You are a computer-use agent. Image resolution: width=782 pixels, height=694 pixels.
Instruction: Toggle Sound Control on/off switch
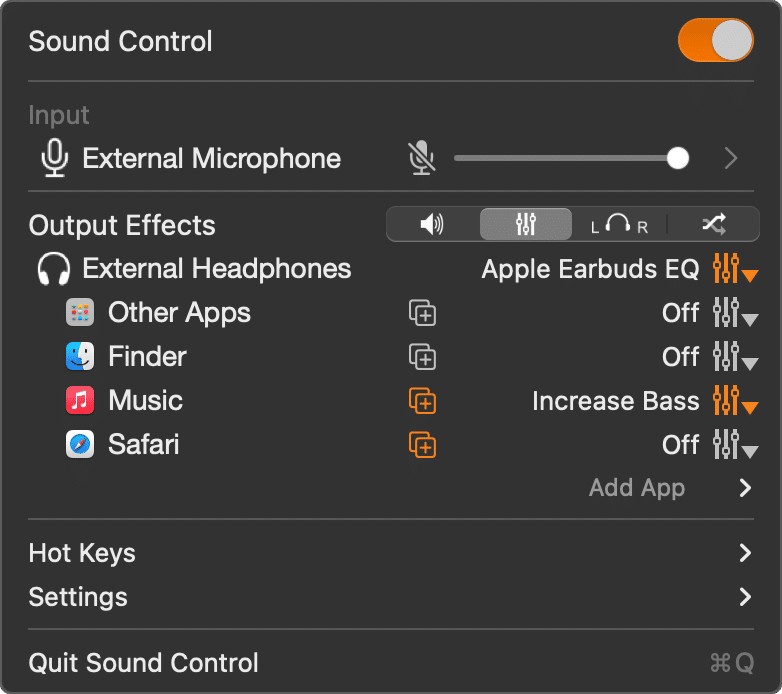(x=715, y=41)
